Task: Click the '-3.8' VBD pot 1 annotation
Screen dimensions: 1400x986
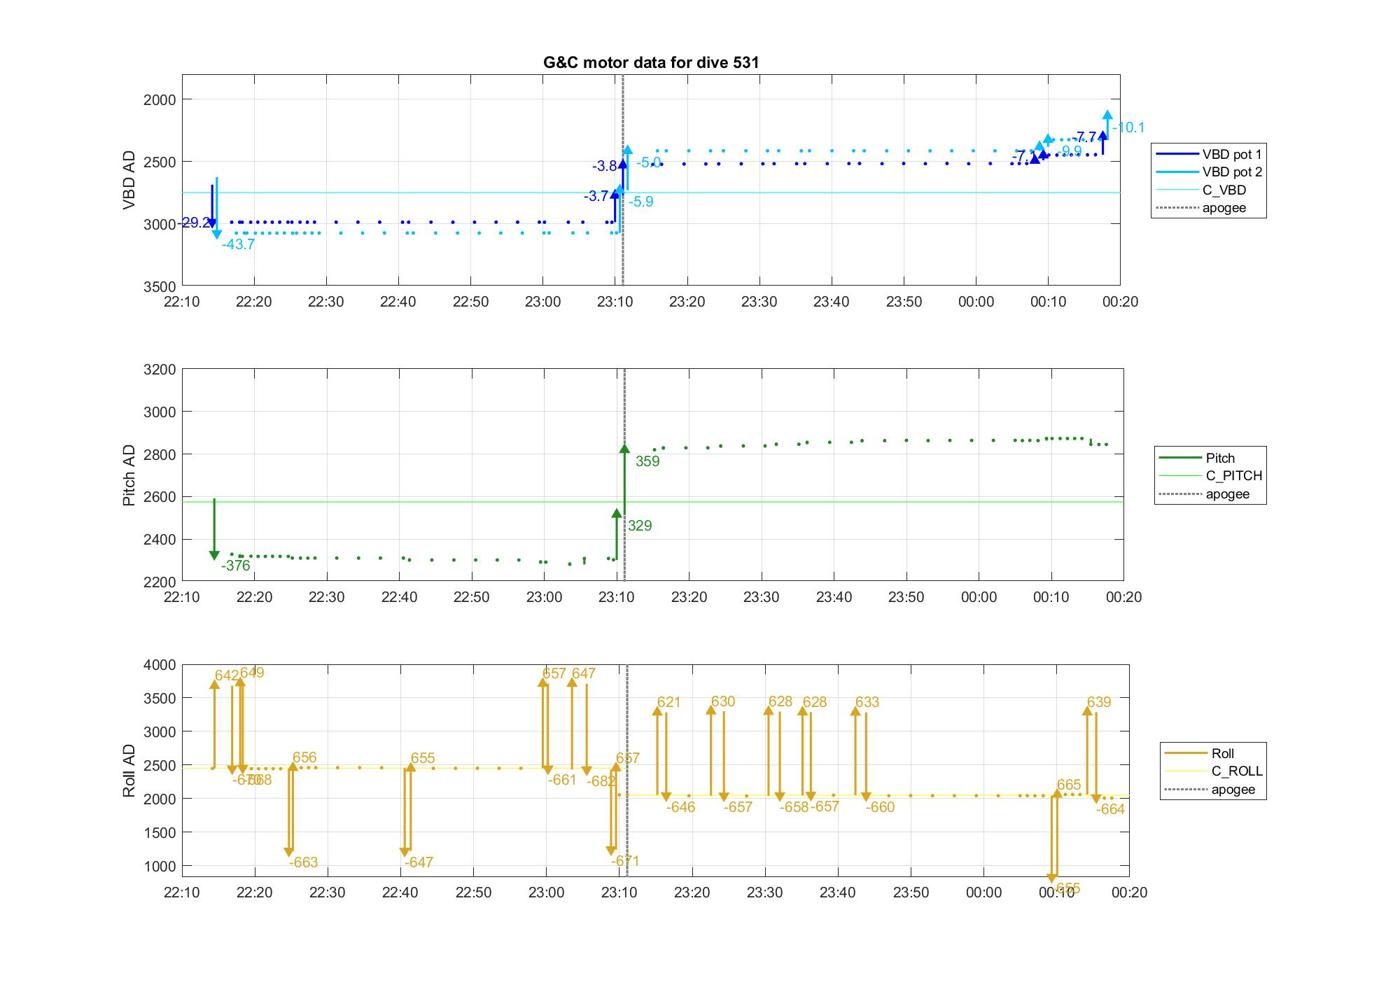Action: click(604, 166)
